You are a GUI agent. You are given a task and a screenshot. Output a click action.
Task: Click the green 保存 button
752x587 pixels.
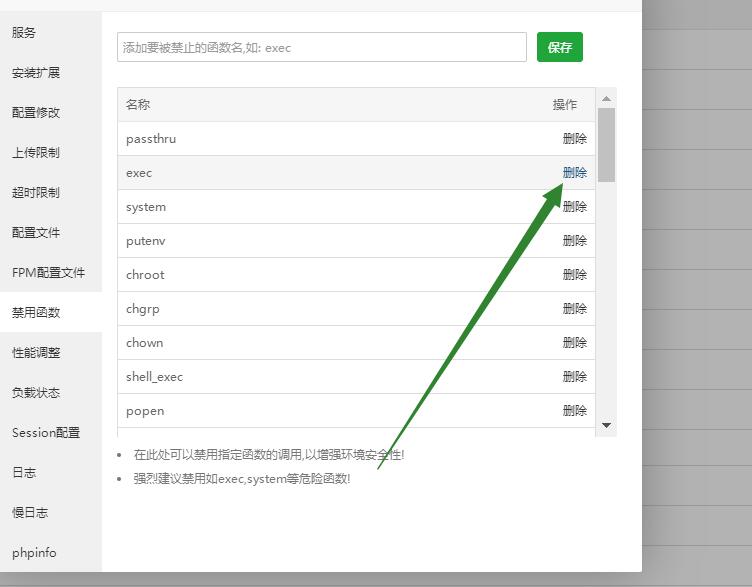(x=559, y=47)
